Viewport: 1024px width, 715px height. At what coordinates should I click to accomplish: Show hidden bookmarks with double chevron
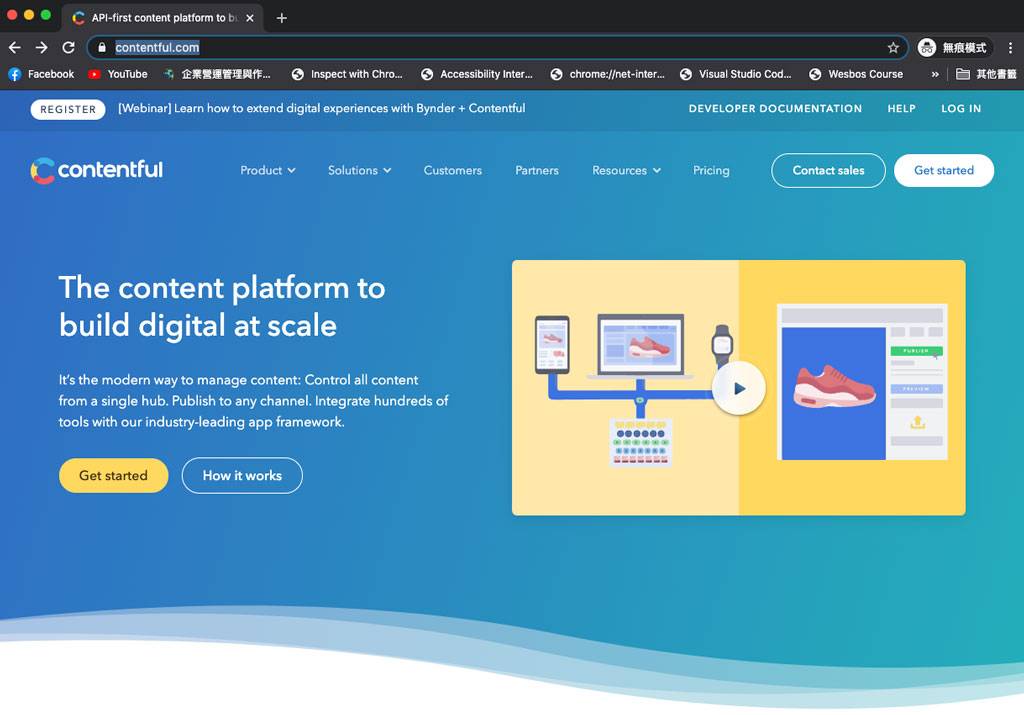click(x=935, y=74)
